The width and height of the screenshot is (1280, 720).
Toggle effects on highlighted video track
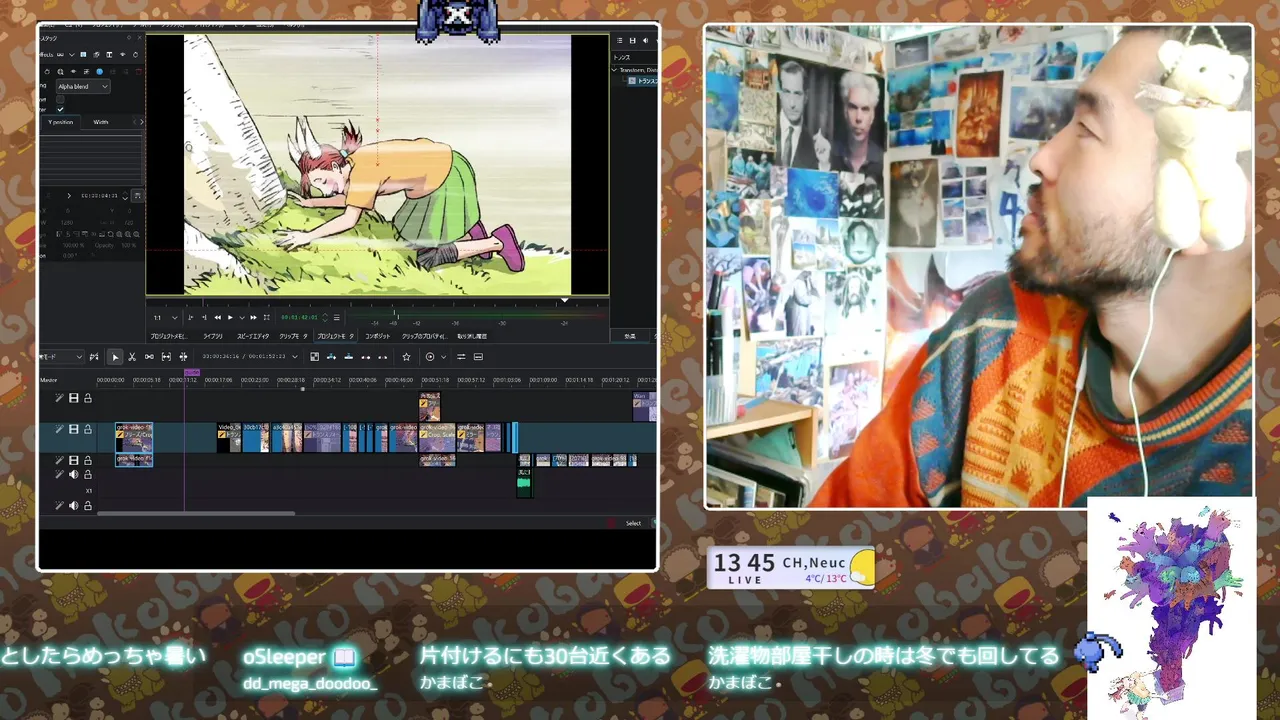tap(59, 430)
